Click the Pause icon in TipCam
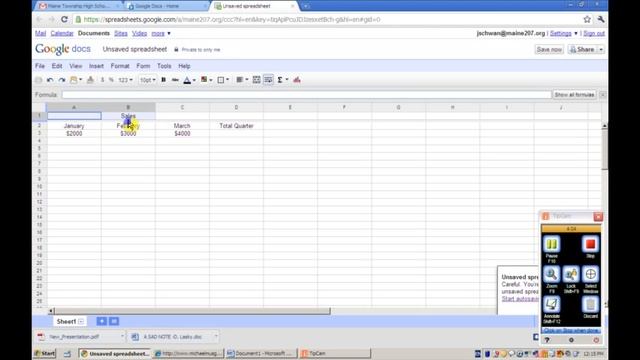The width and height of the screenshot is (640, 360). point(551,244)
